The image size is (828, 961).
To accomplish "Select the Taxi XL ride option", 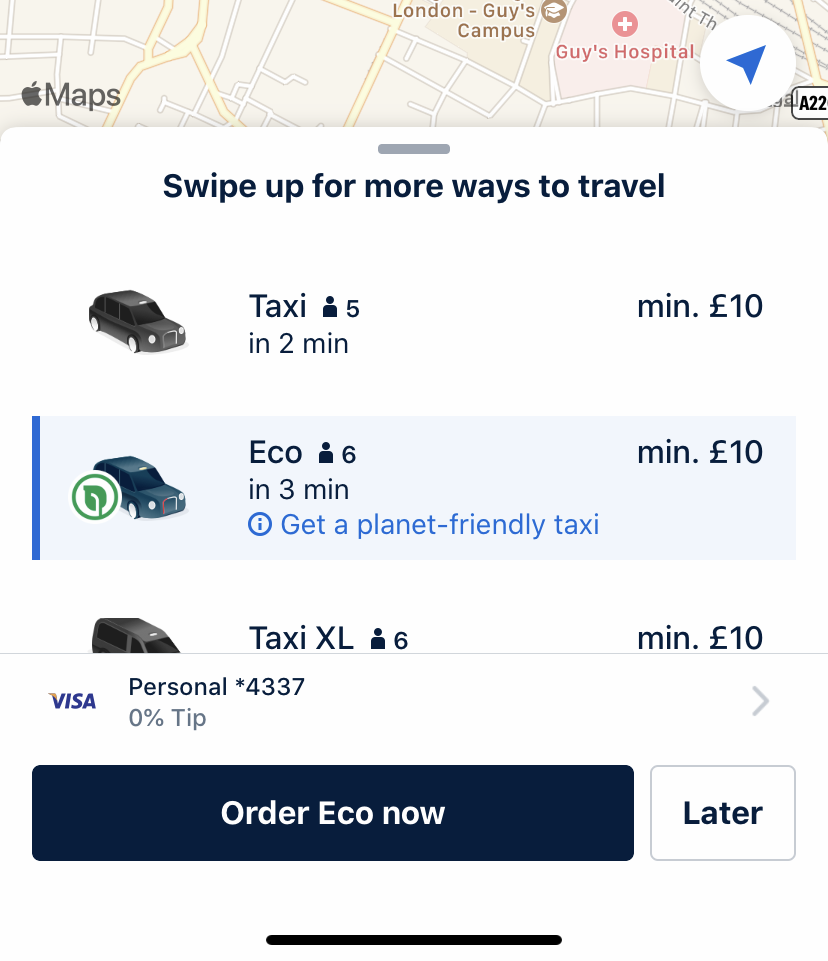I will click(x=414, y=636).
